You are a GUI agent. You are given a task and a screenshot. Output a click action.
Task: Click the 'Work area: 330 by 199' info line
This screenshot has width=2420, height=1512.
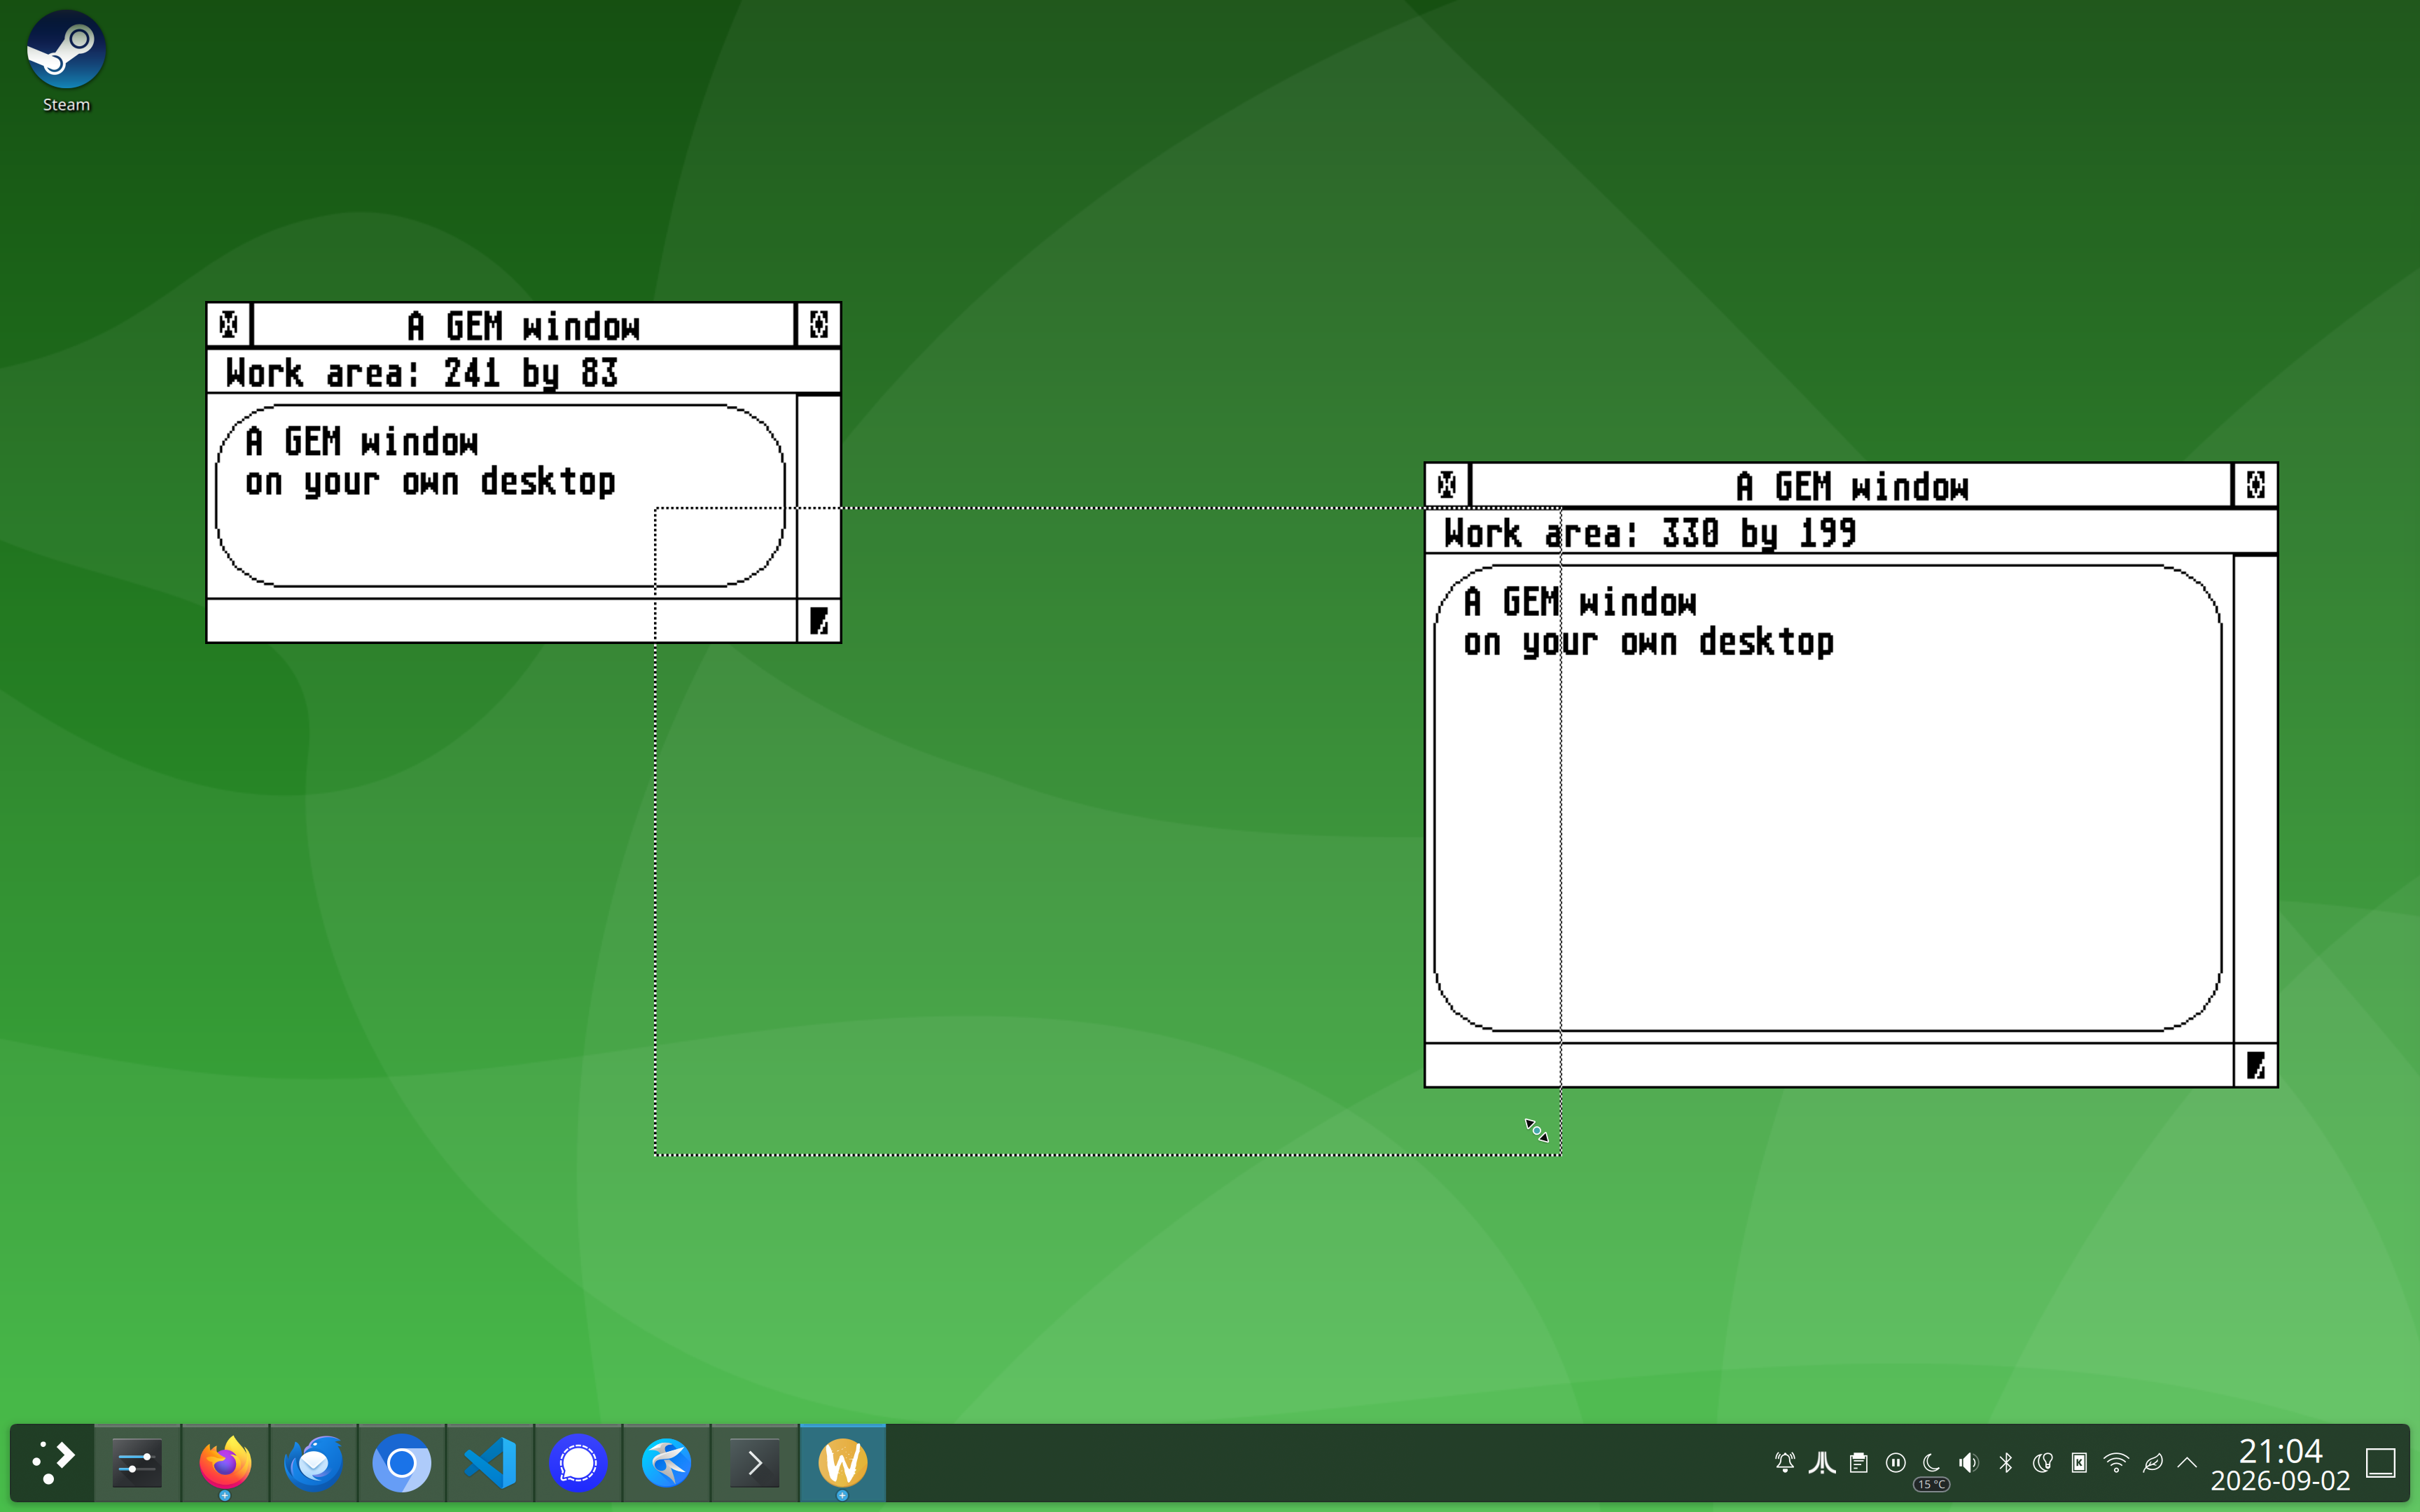coord(1851,532)
